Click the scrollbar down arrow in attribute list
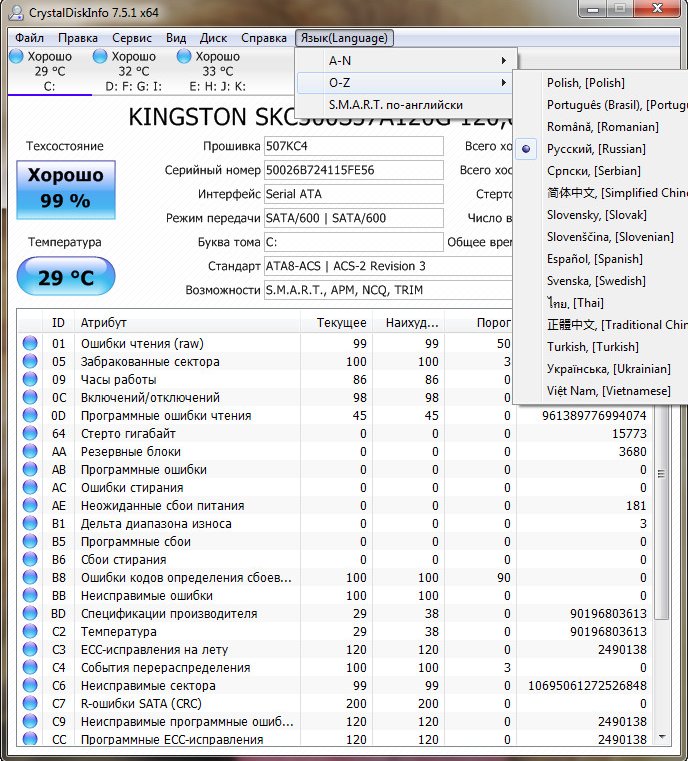This screenshot has width=688, height=761. (x=662, y=737)
